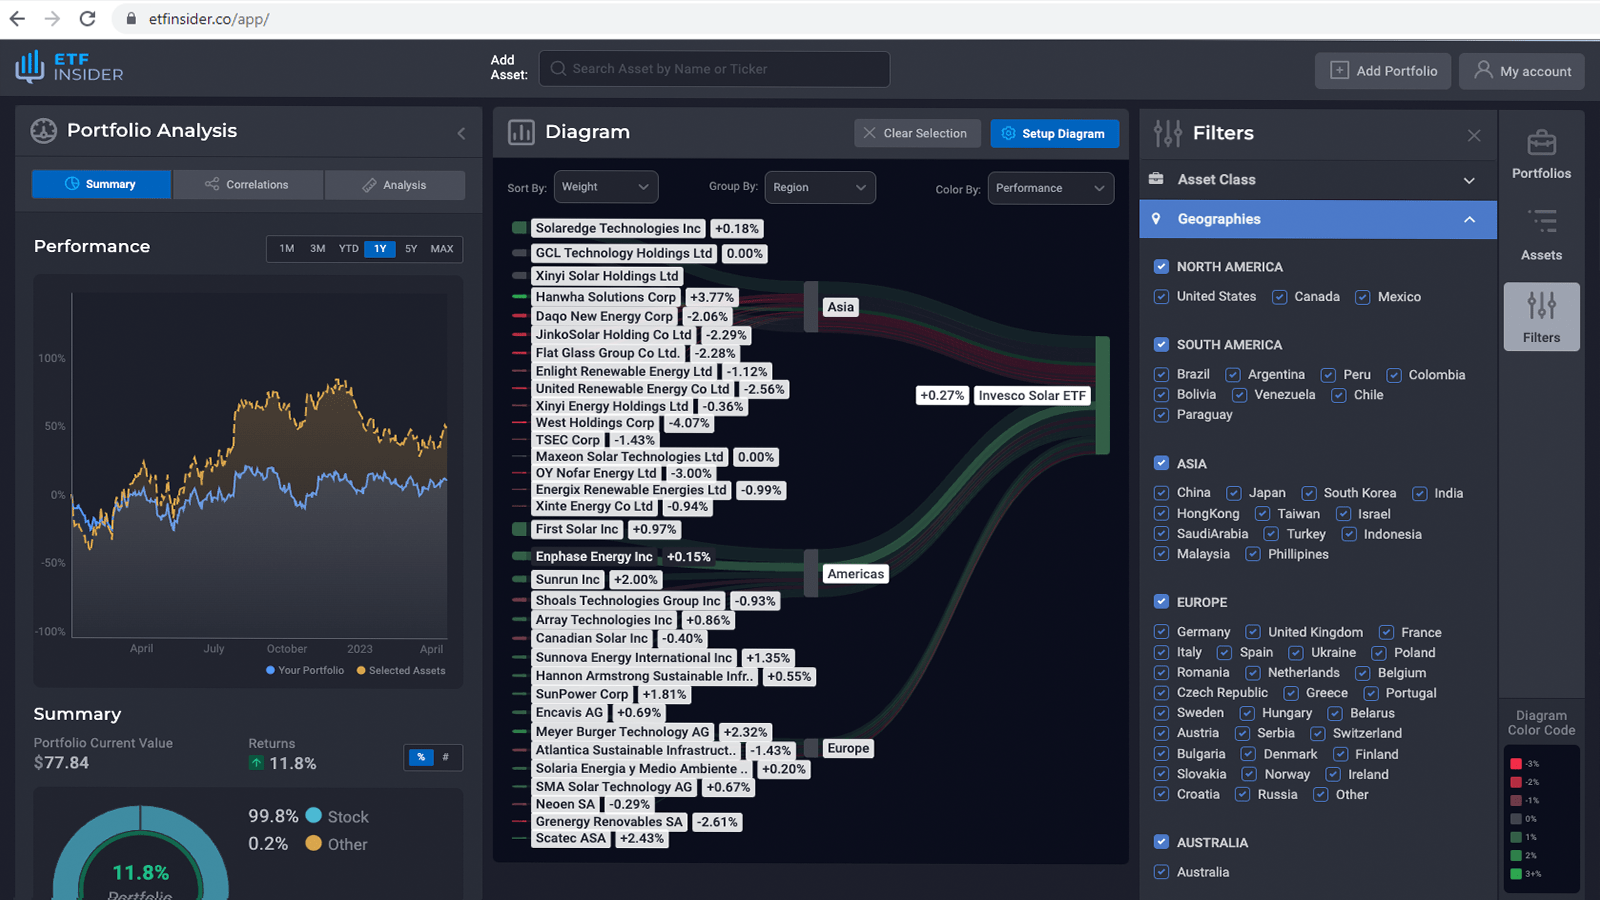The image size is (1600, 900).
Task: Select the 1Y performance range
Action: pyautogui.click(x=380, y=249)
